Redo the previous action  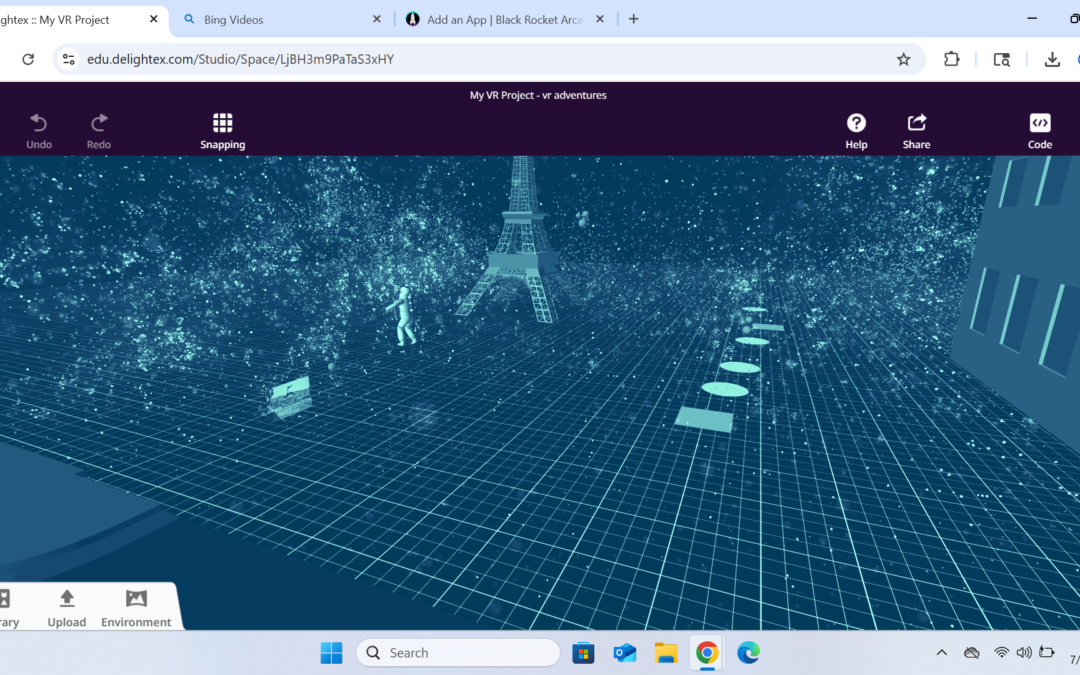[98, 131]
